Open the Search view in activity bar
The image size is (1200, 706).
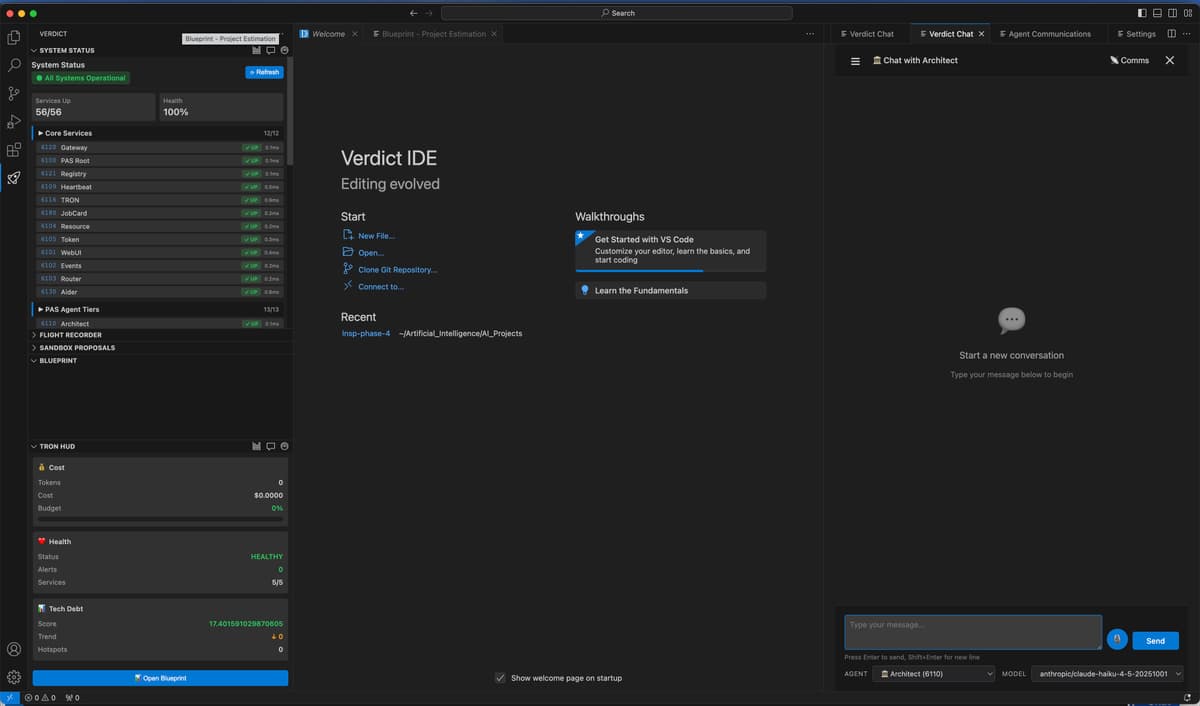coord(14,65)
